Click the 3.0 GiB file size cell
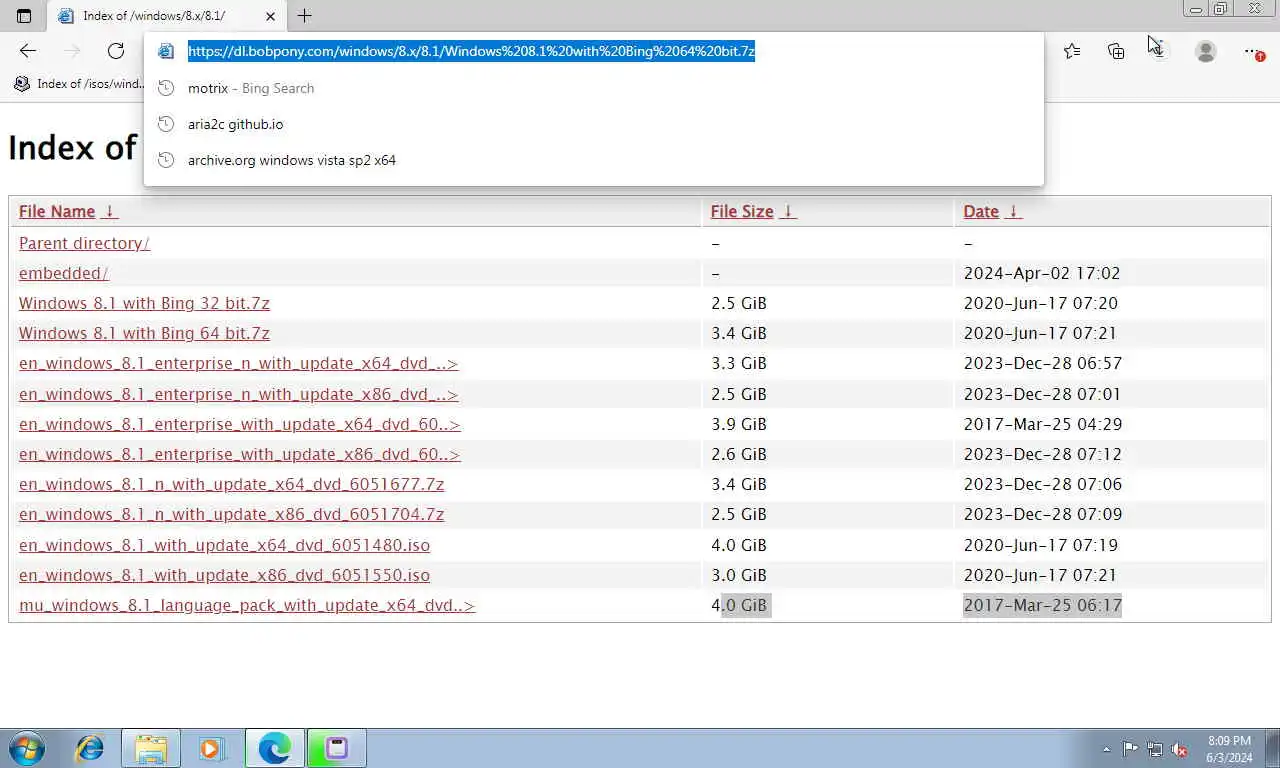 click(x=739, y=575)
